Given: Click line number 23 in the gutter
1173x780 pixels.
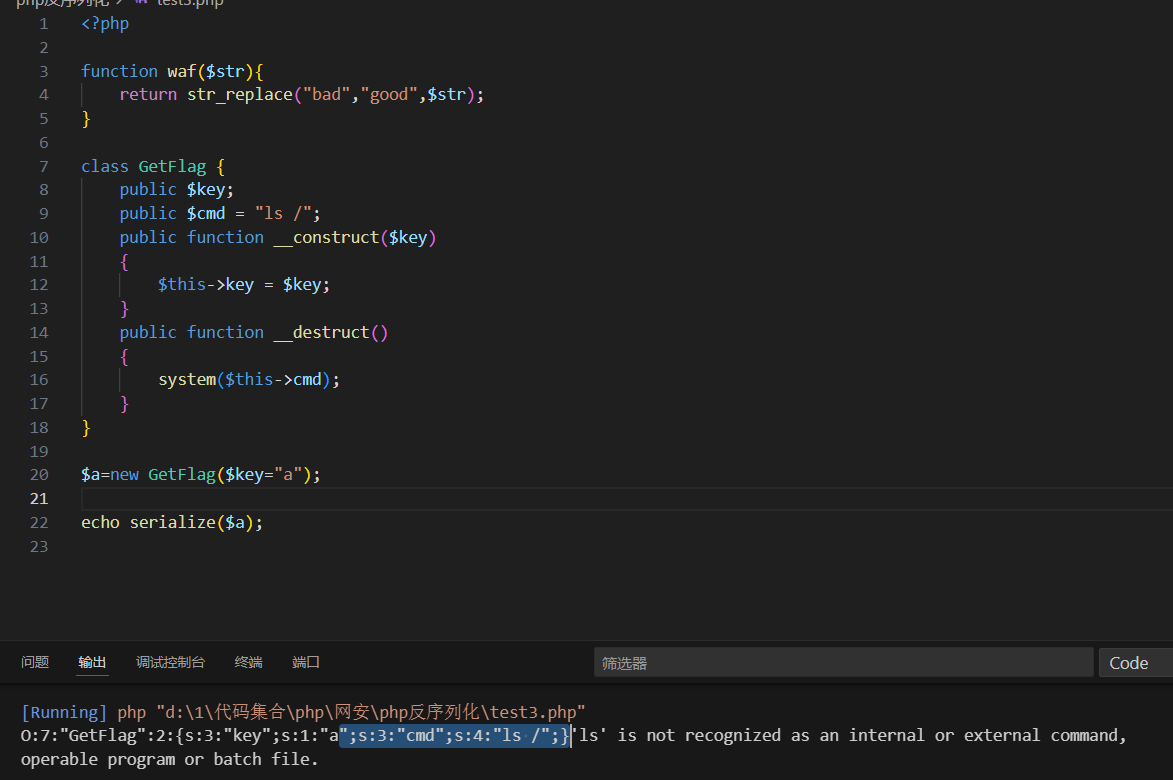Looking at the screenshot, I should [x=39, y=546].
